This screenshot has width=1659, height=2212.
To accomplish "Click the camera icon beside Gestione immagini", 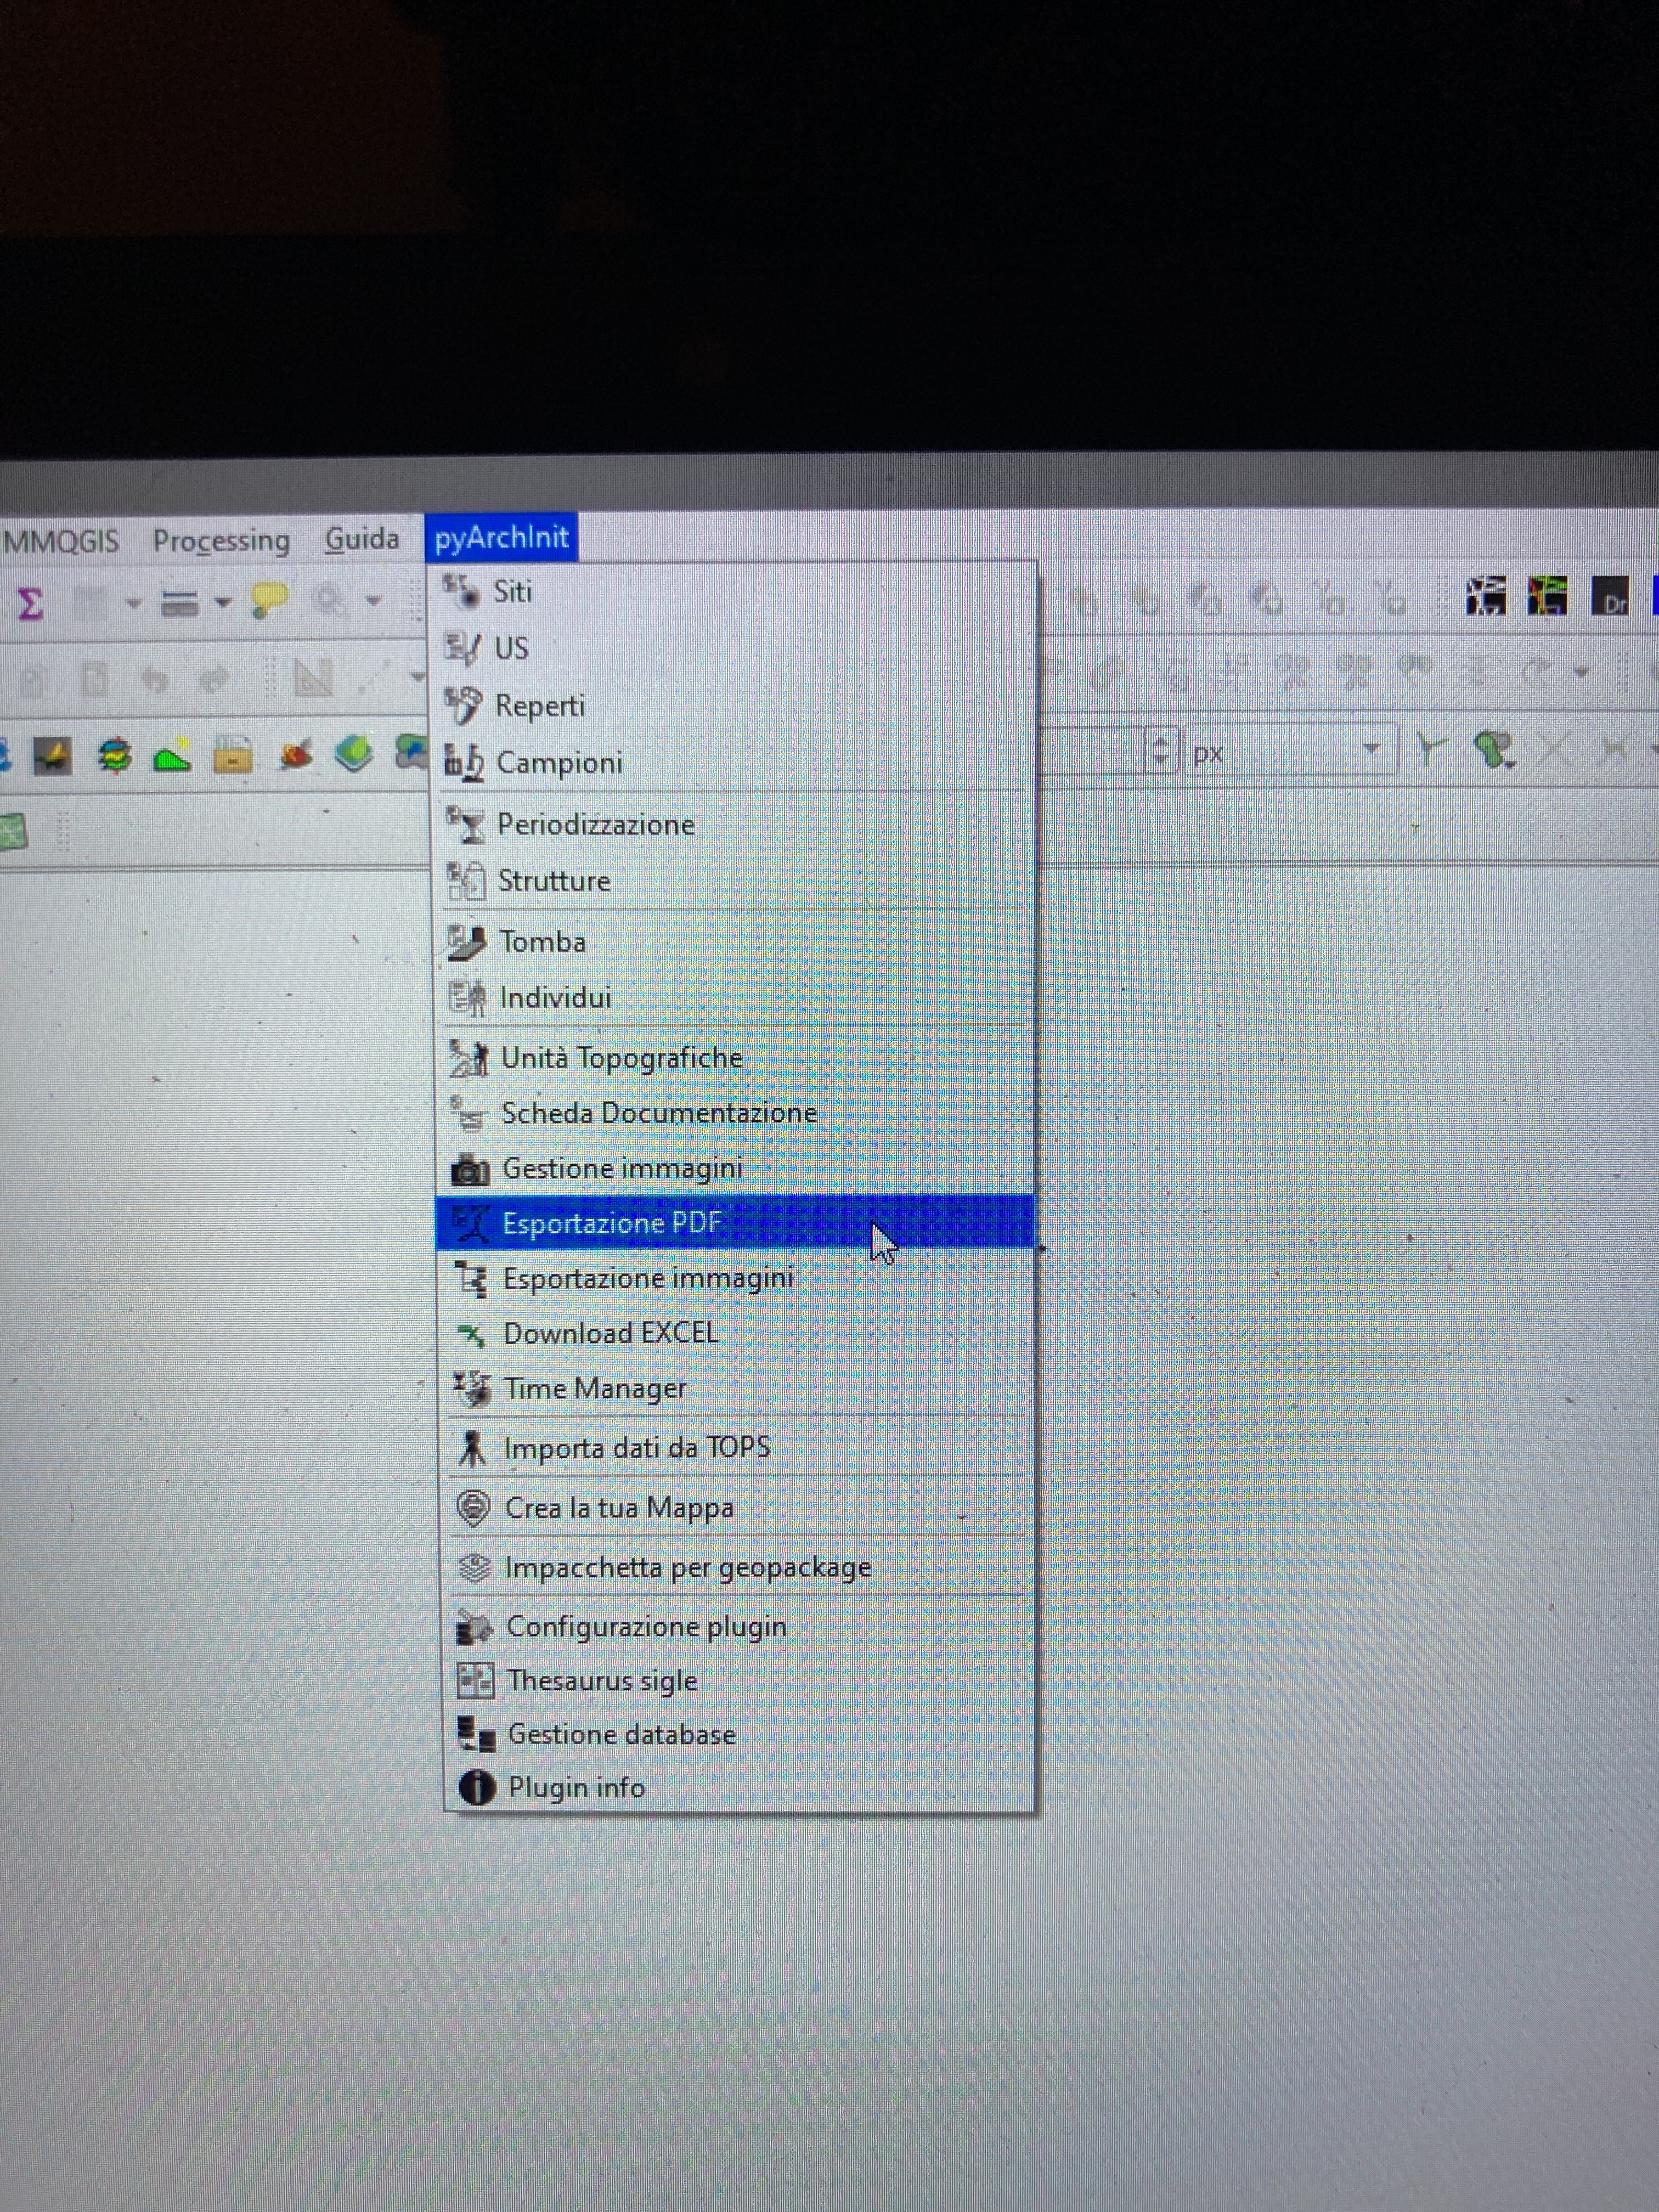I will pos(469,1169).
